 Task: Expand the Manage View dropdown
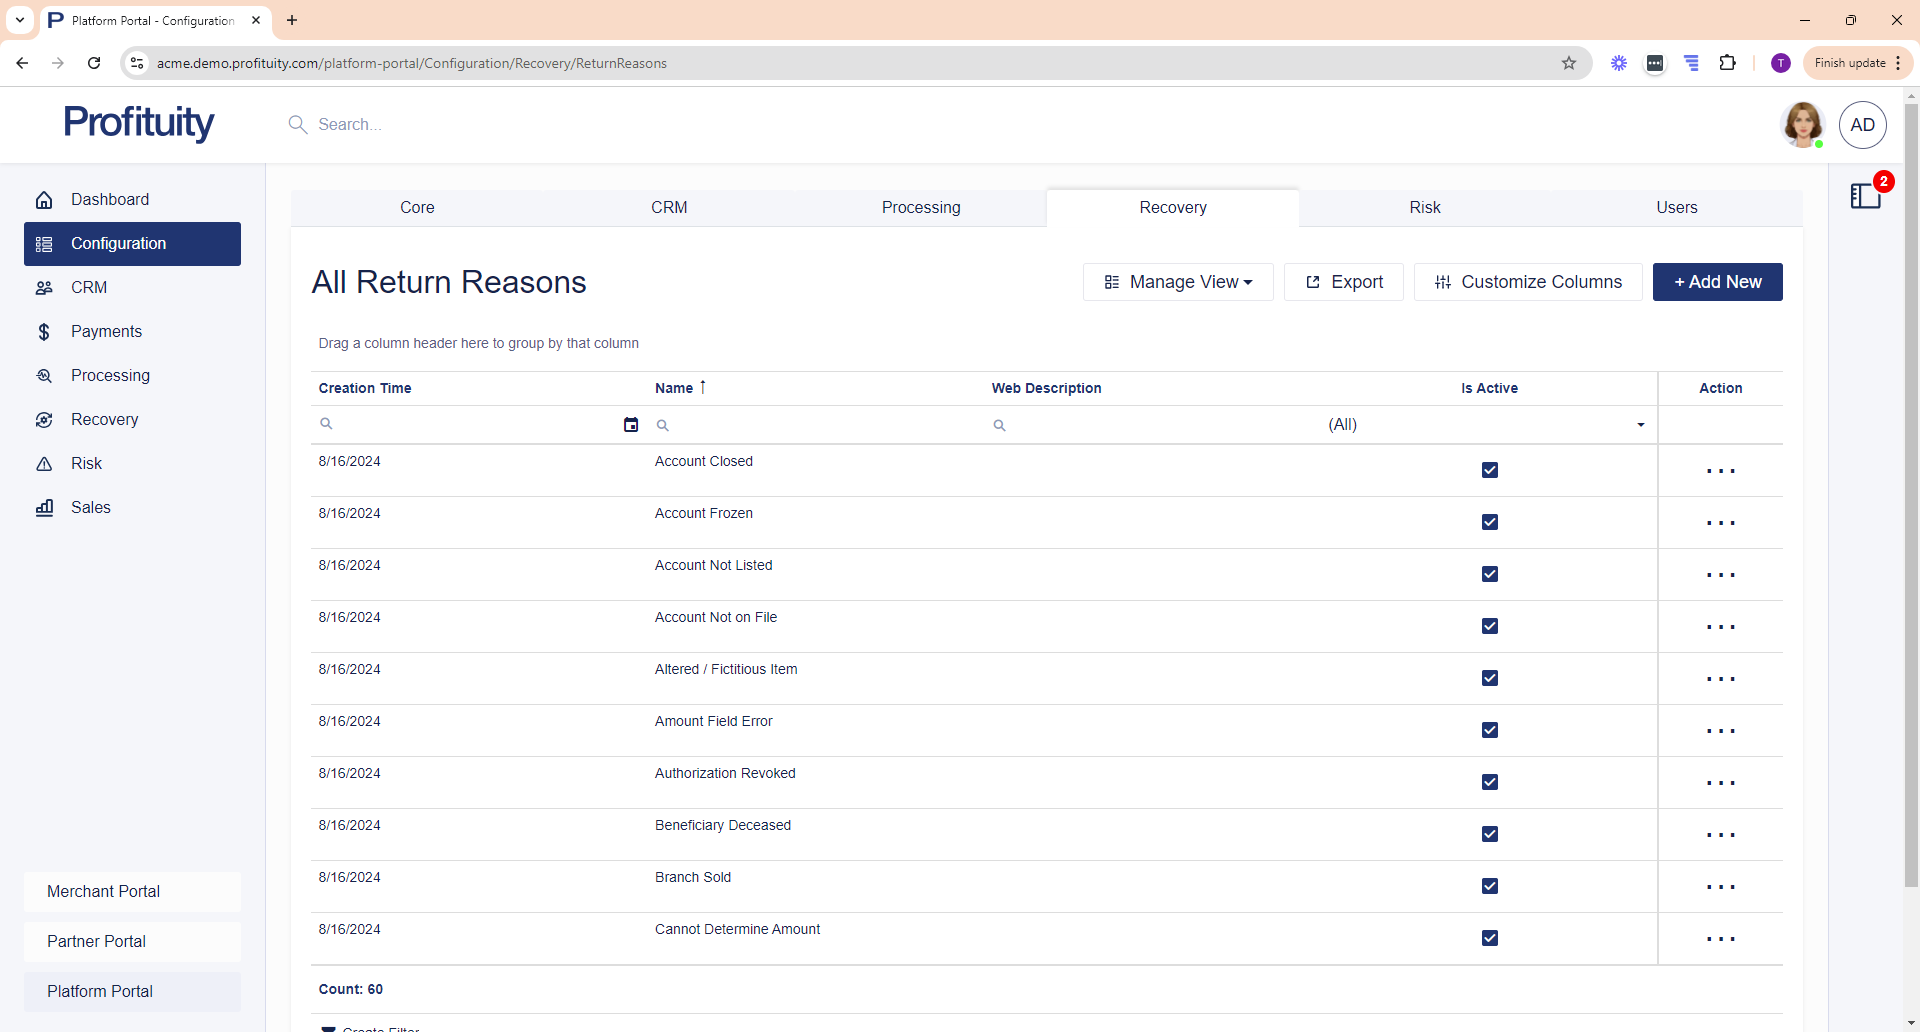click(x=1178, y=282)
